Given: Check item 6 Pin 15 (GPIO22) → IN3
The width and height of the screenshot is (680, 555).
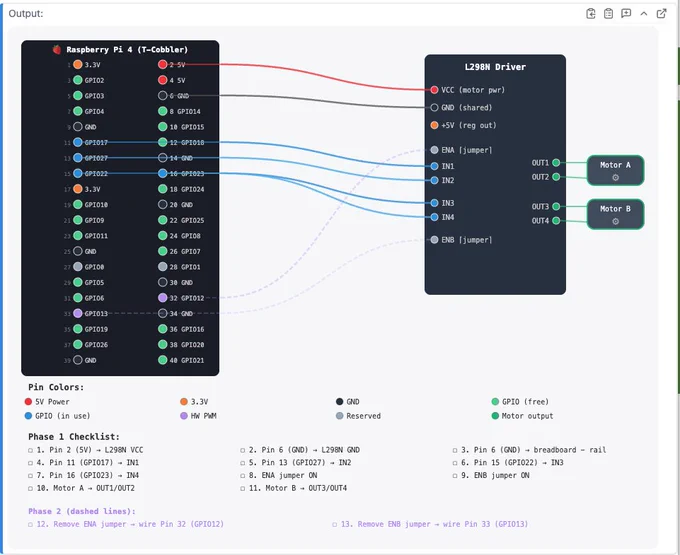Looking at the screenshot, I should 455,463.
